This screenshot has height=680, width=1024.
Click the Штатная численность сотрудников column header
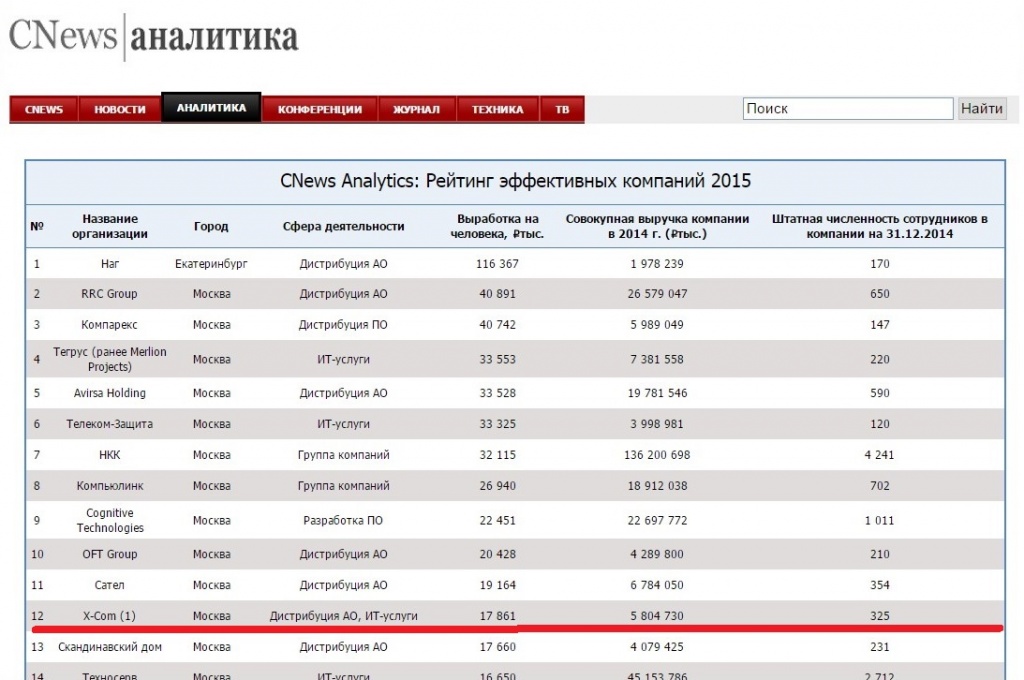coord(879,226)
